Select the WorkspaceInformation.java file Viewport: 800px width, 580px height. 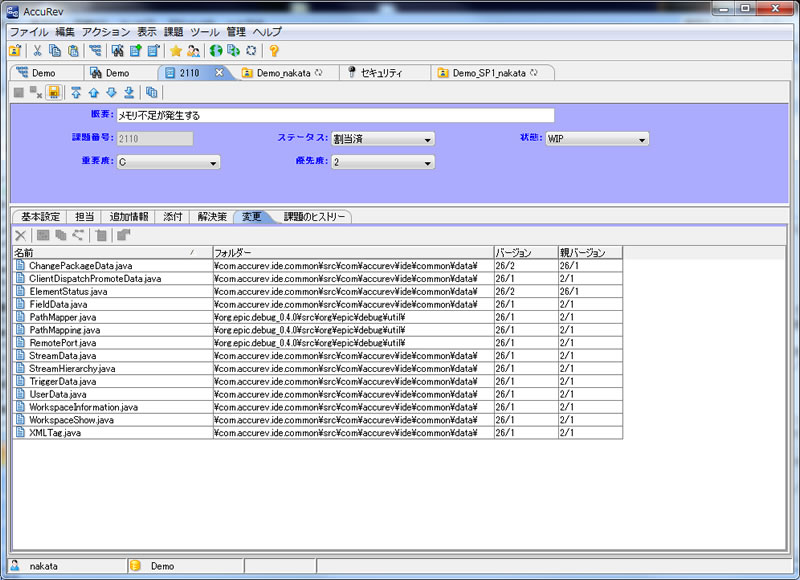pos(84,407)
